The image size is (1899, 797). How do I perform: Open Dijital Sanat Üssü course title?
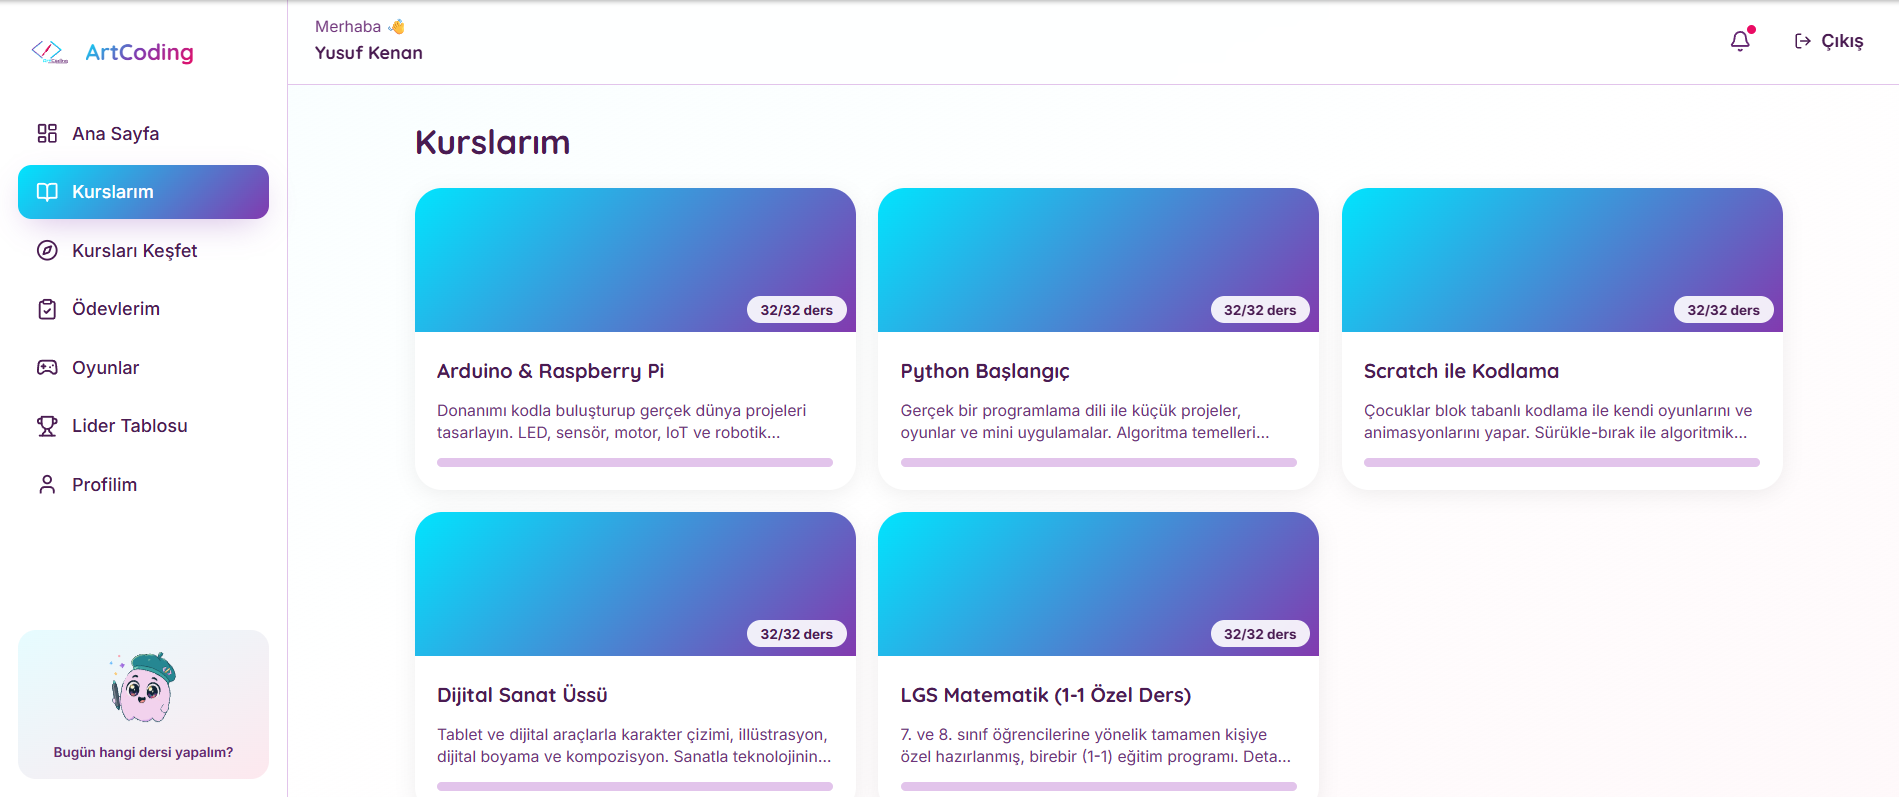point(522,695)
